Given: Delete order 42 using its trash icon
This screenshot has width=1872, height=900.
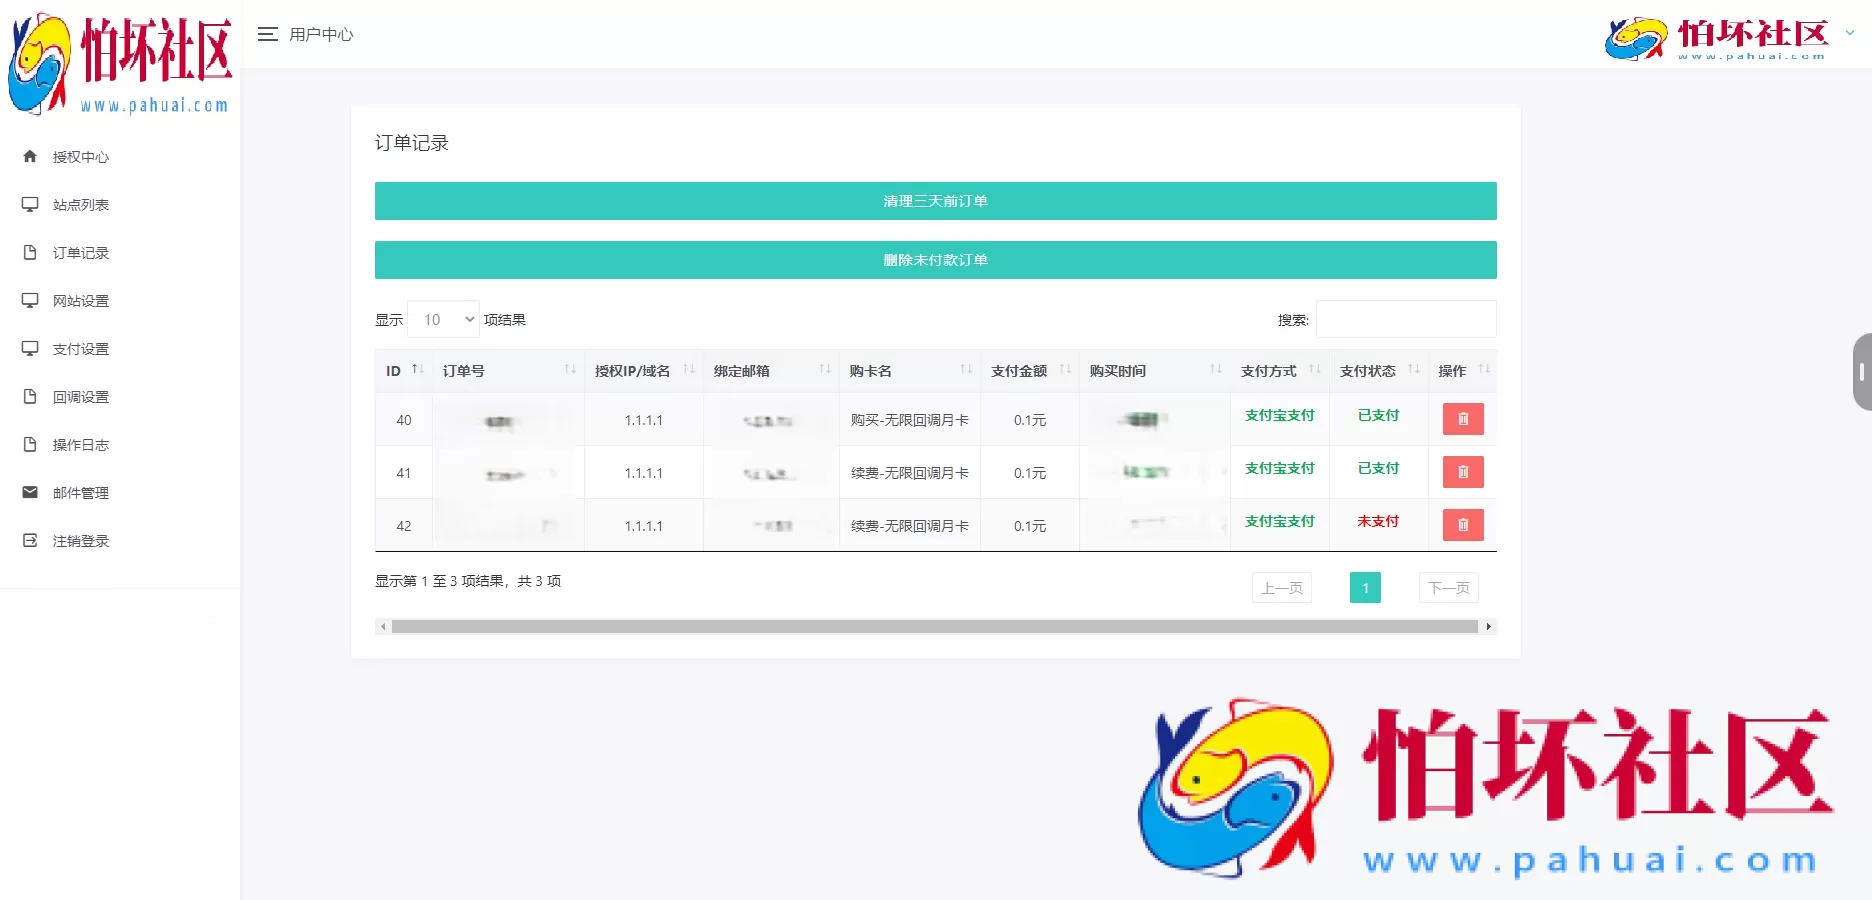Looking at the screenshot, I should coord(1463,524).
